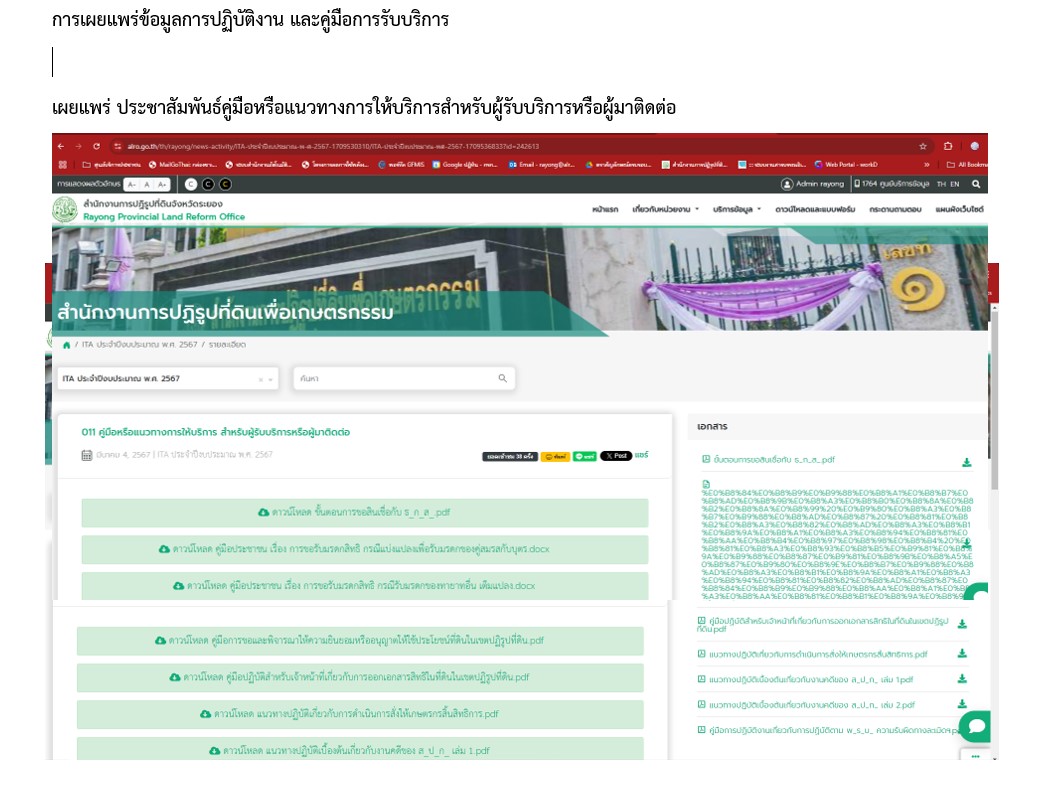The width and height of the screenshot is (1050, 804).
Task: Download คู่มือปฏิบัติสำหรับเจ้าหน้าที่ pdf via green button
Action: 360,677
